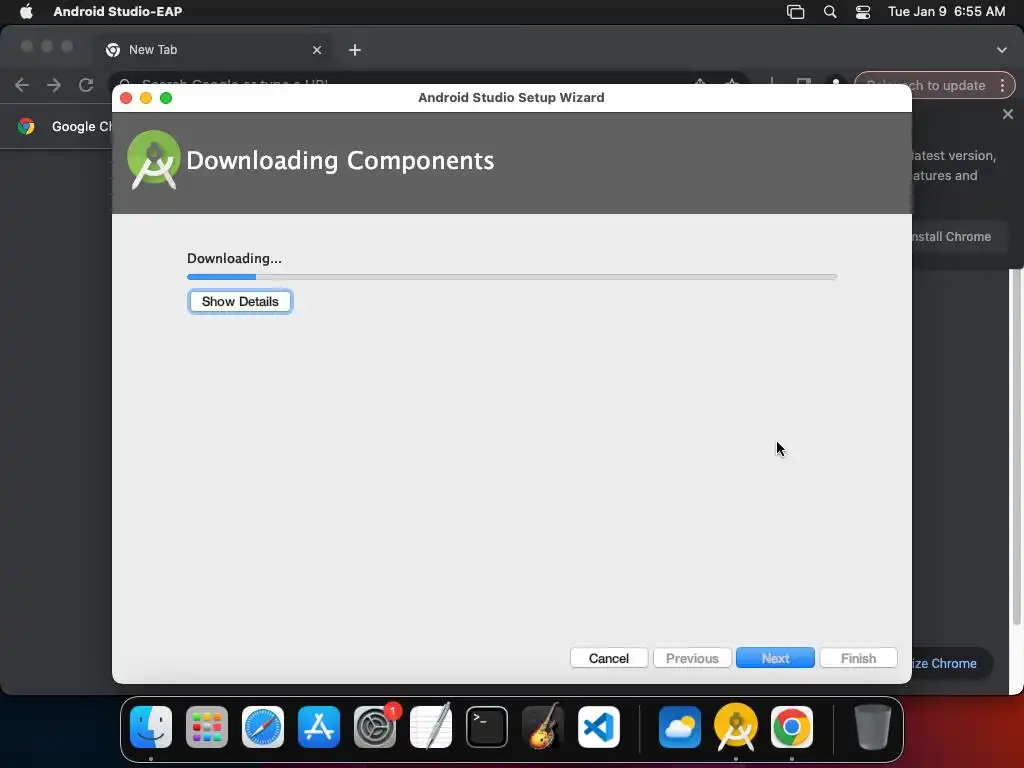Switch to Google Chrome in the Dock
The height and width of the screenshot is (768, 1024).
pos(792,727)
